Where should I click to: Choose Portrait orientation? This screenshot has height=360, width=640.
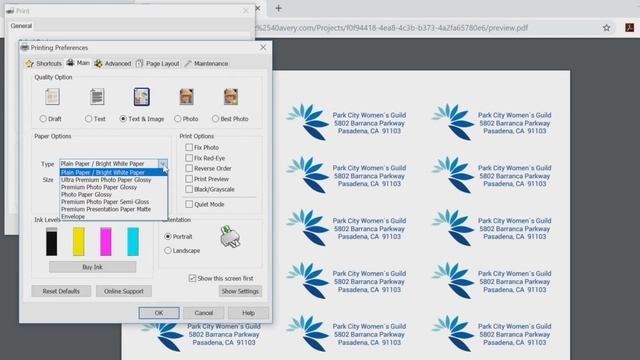[x=168, y=236]
